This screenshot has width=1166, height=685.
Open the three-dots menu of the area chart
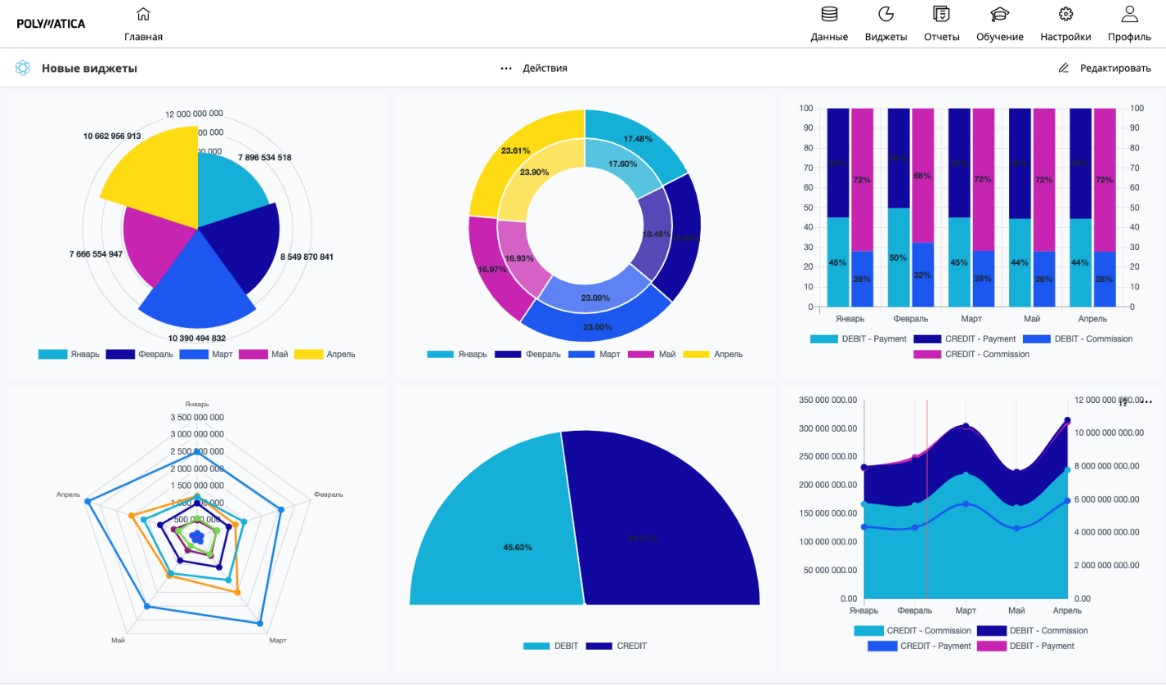click(1146, 401)
